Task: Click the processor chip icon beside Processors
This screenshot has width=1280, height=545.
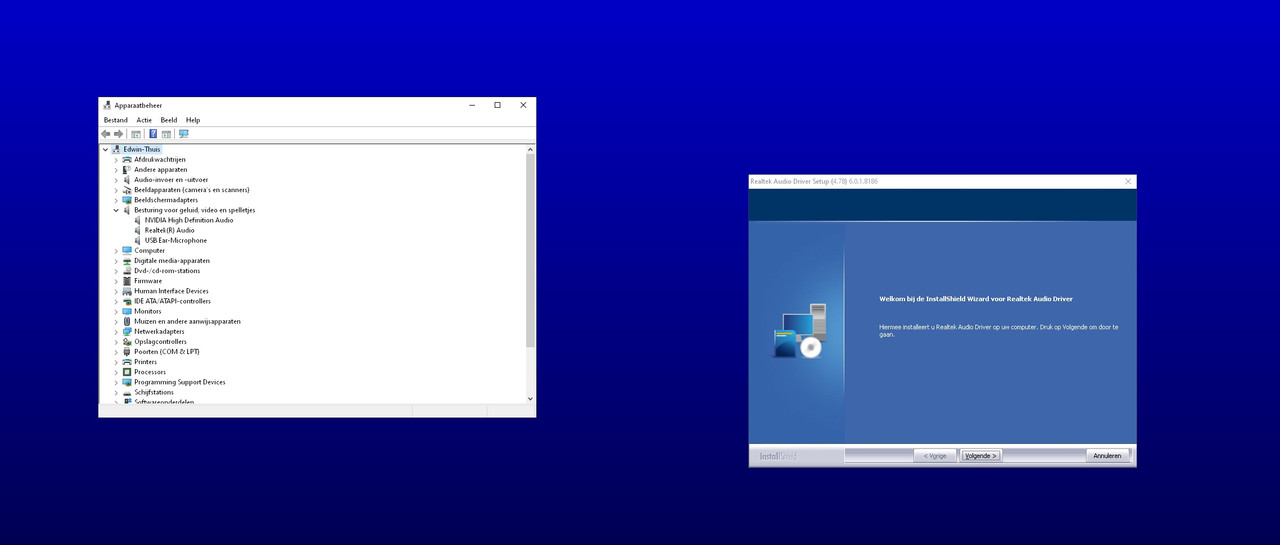Action: (127, 372)
